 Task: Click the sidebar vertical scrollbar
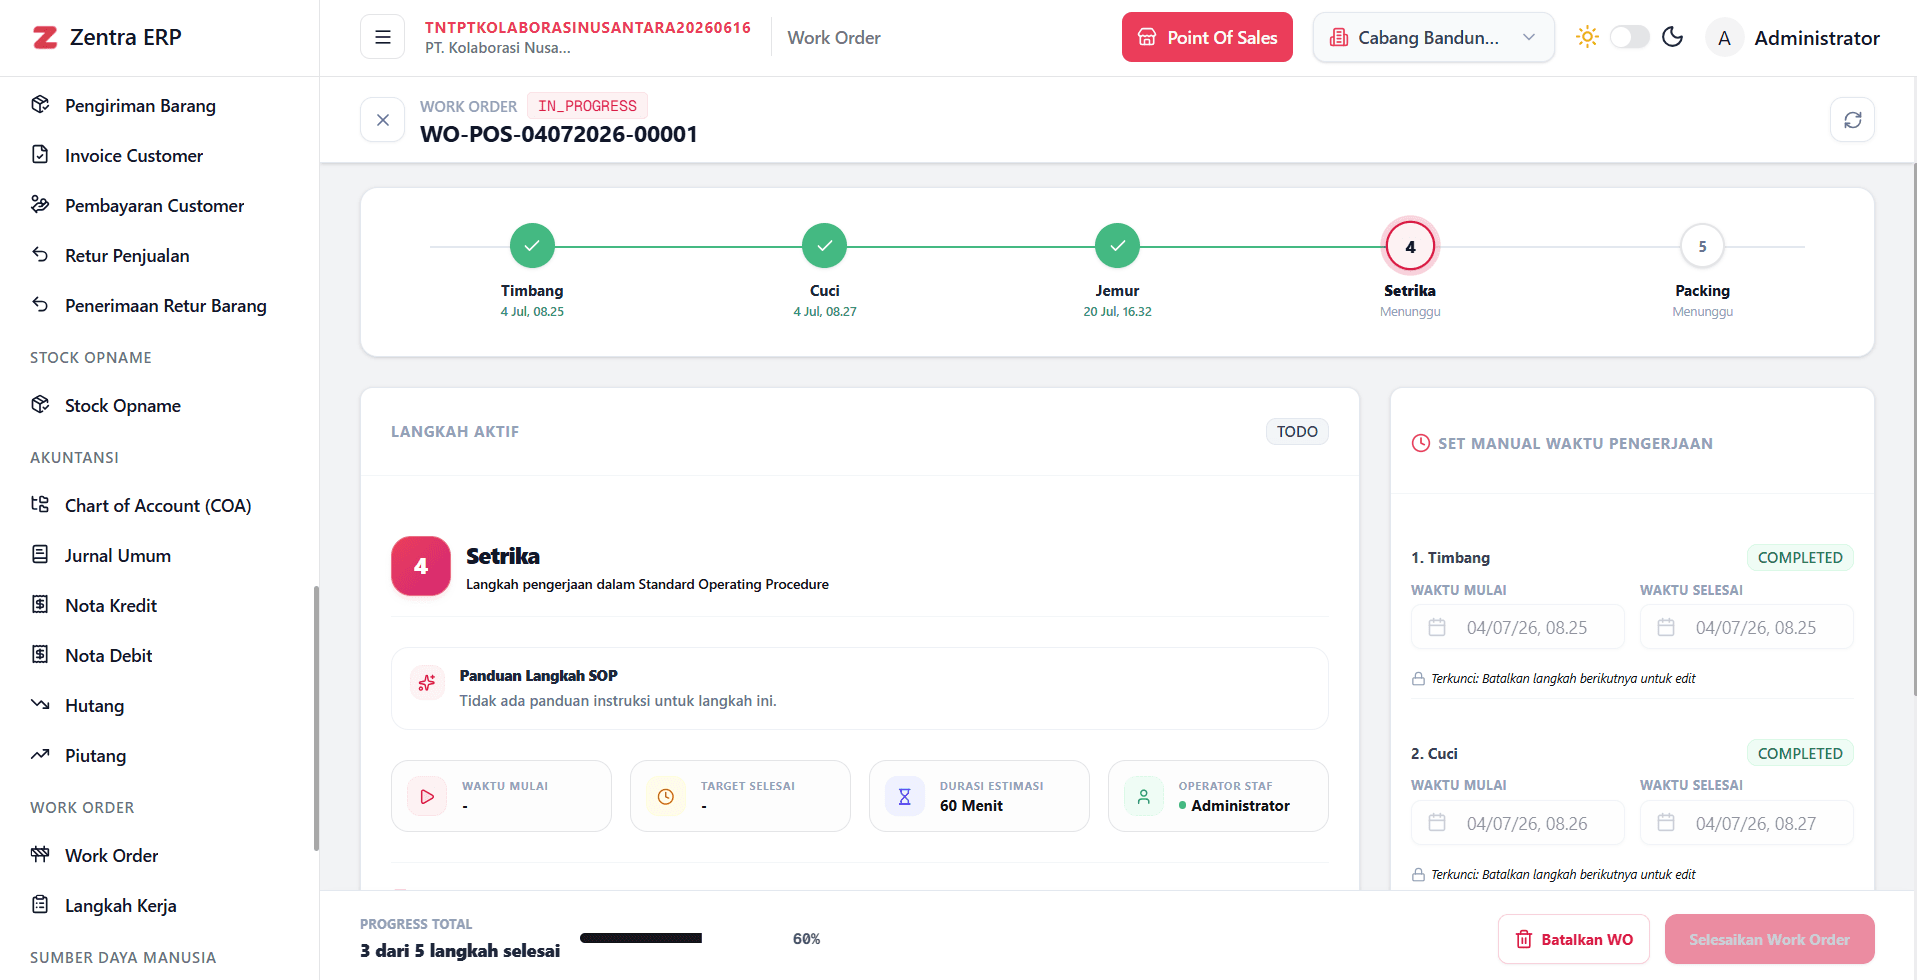click(x=316, y=718)
